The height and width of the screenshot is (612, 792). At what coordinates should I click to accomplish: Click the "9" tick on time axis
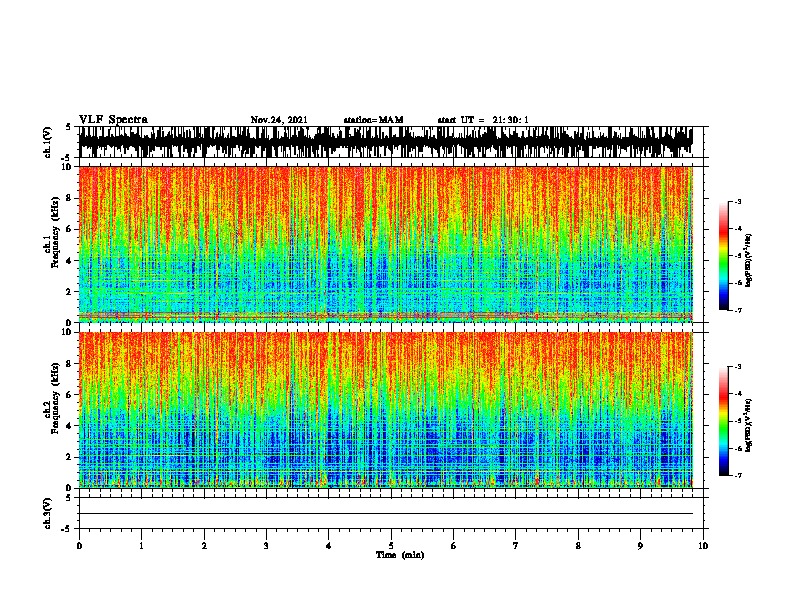tap(640, 546)
